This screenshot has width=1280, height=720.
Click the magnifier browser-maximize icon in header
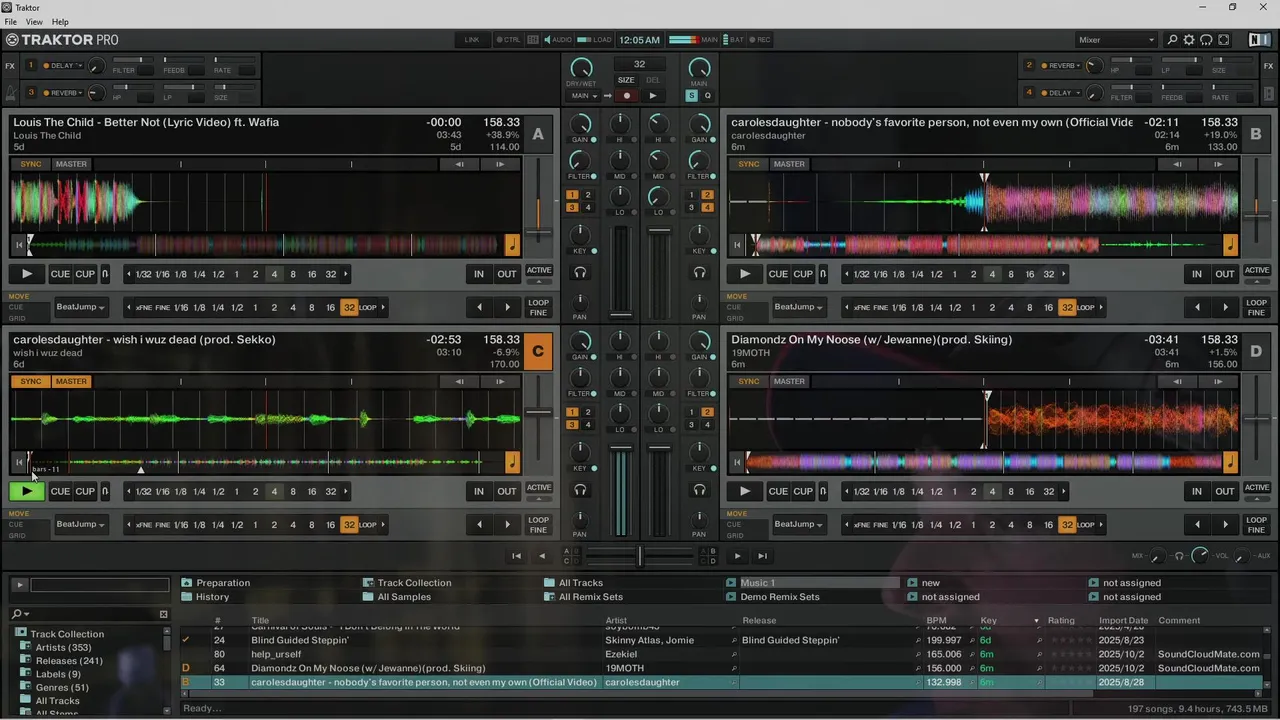pos(1172,40)
